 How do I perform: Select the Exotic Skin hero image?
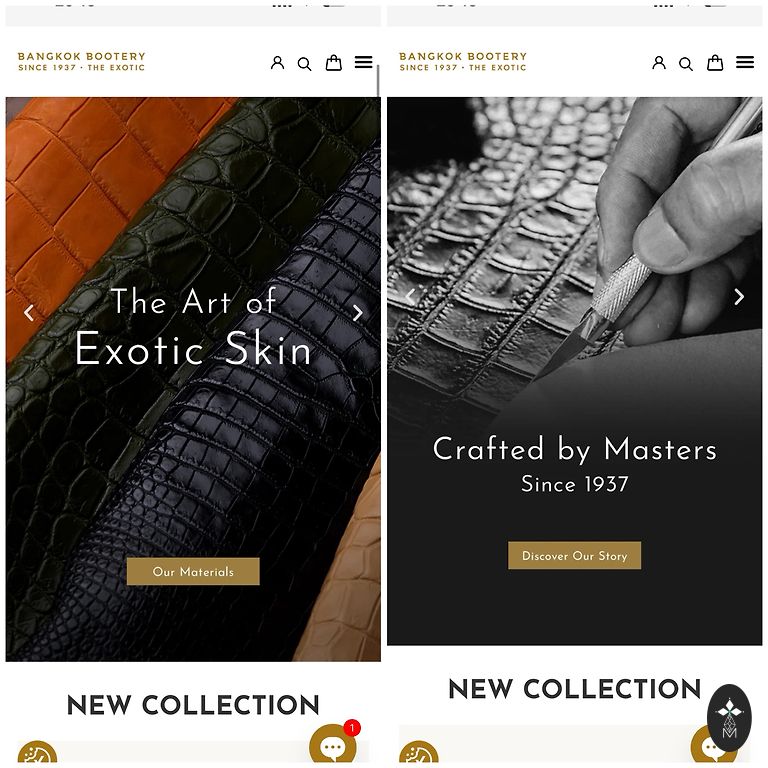pyautogui.click(x=193, y=379)
